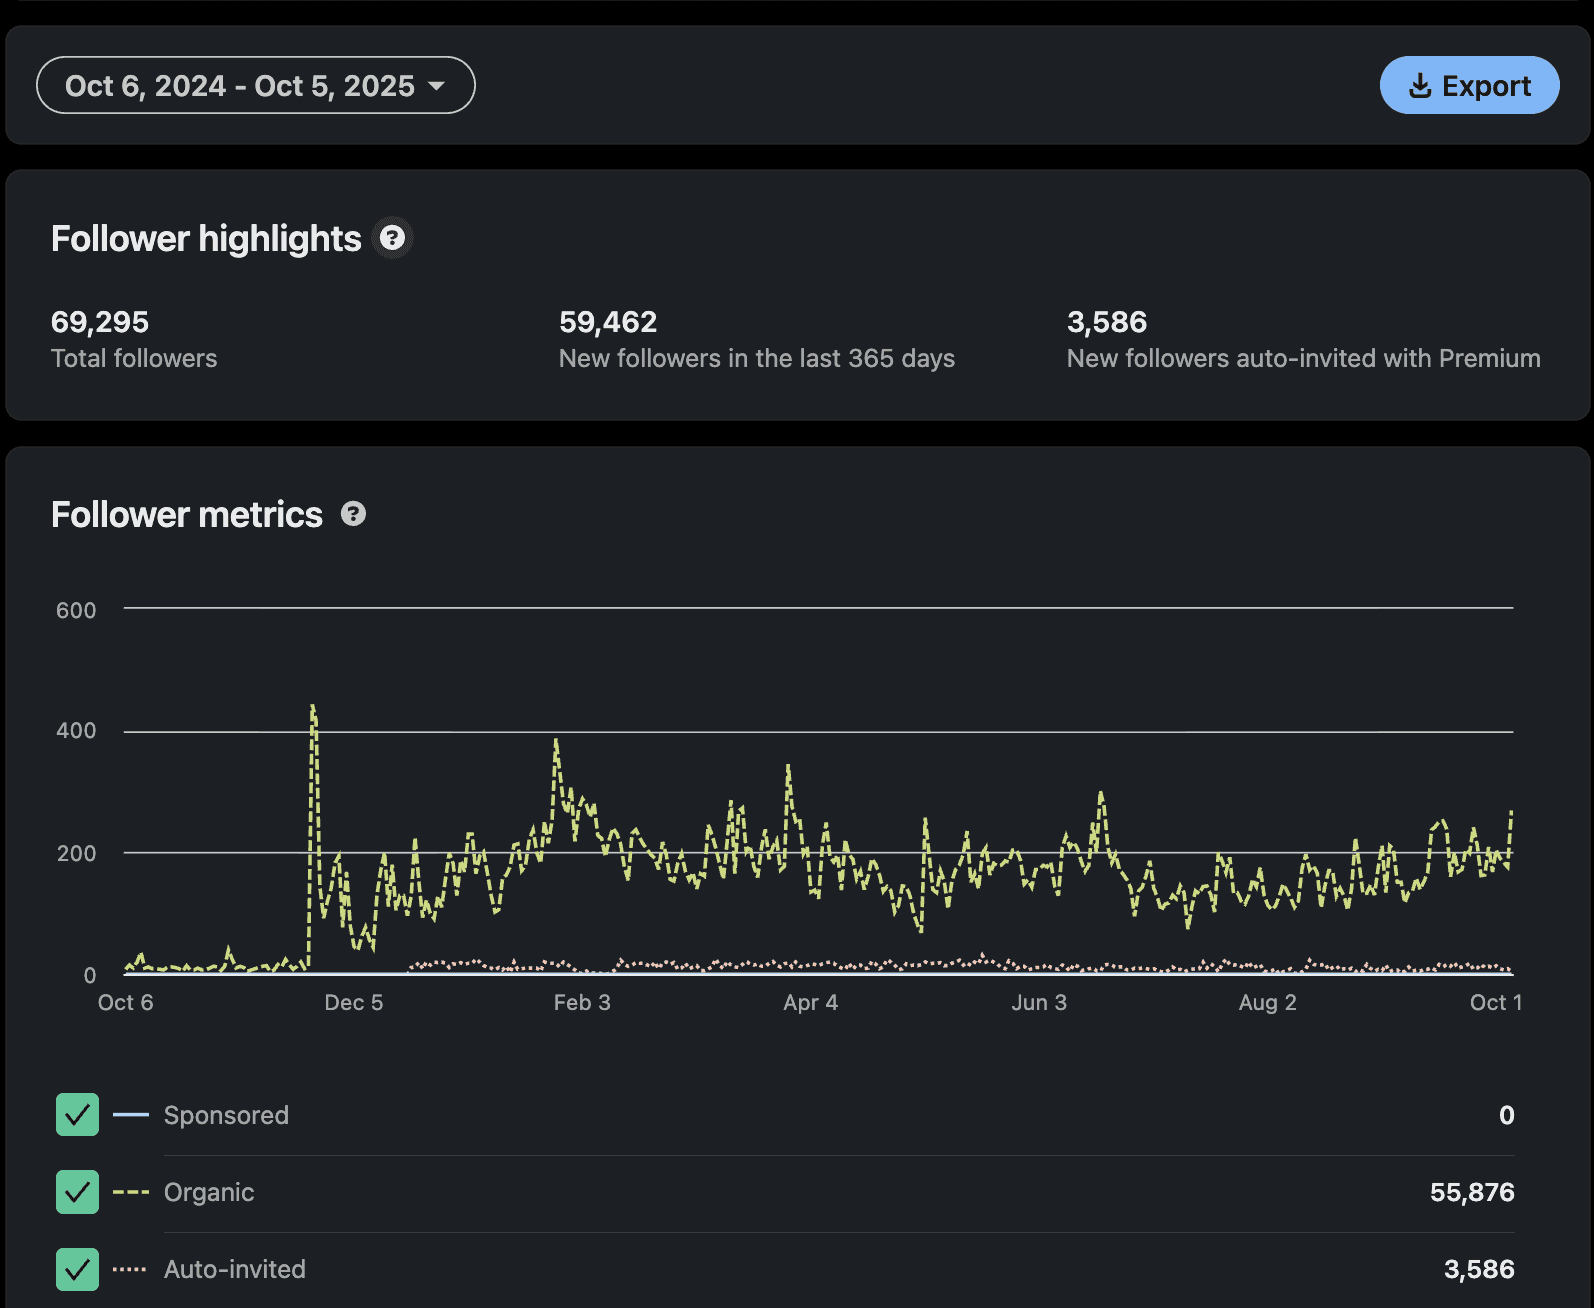Click the 200 y-axis label
This screenshot has width=1594, height=1308.
point(76,853)
